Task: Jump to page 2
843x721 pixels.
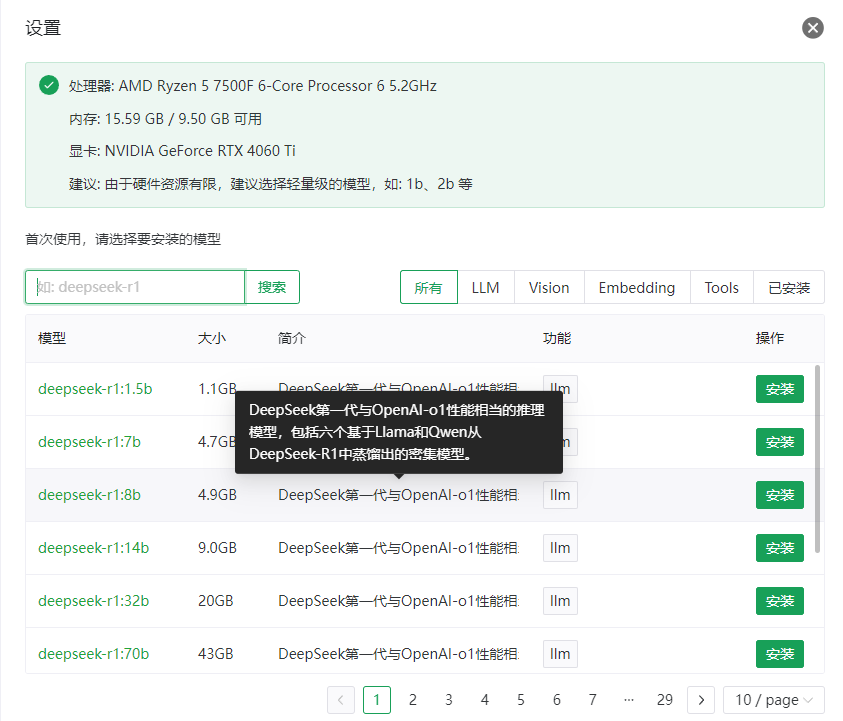Action: tap(413, 700)
